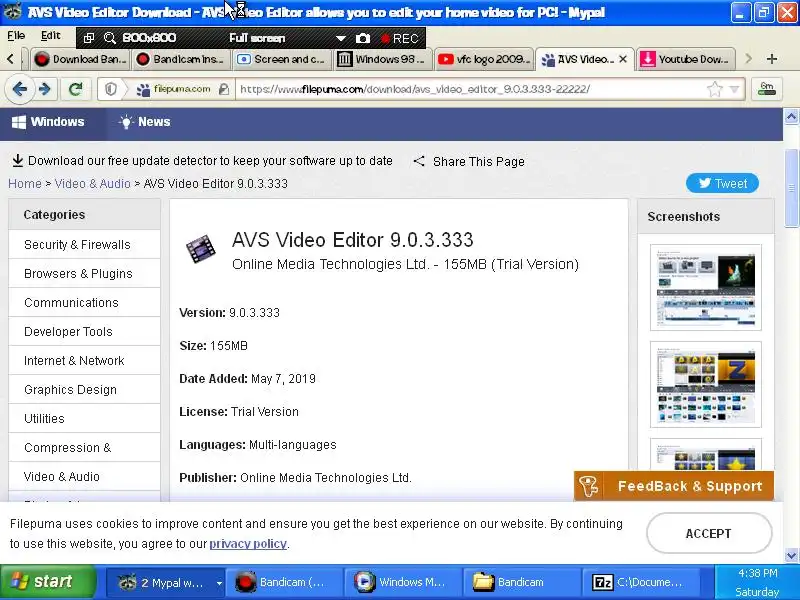Open the privacy policy link

click(x=248, y=544)
